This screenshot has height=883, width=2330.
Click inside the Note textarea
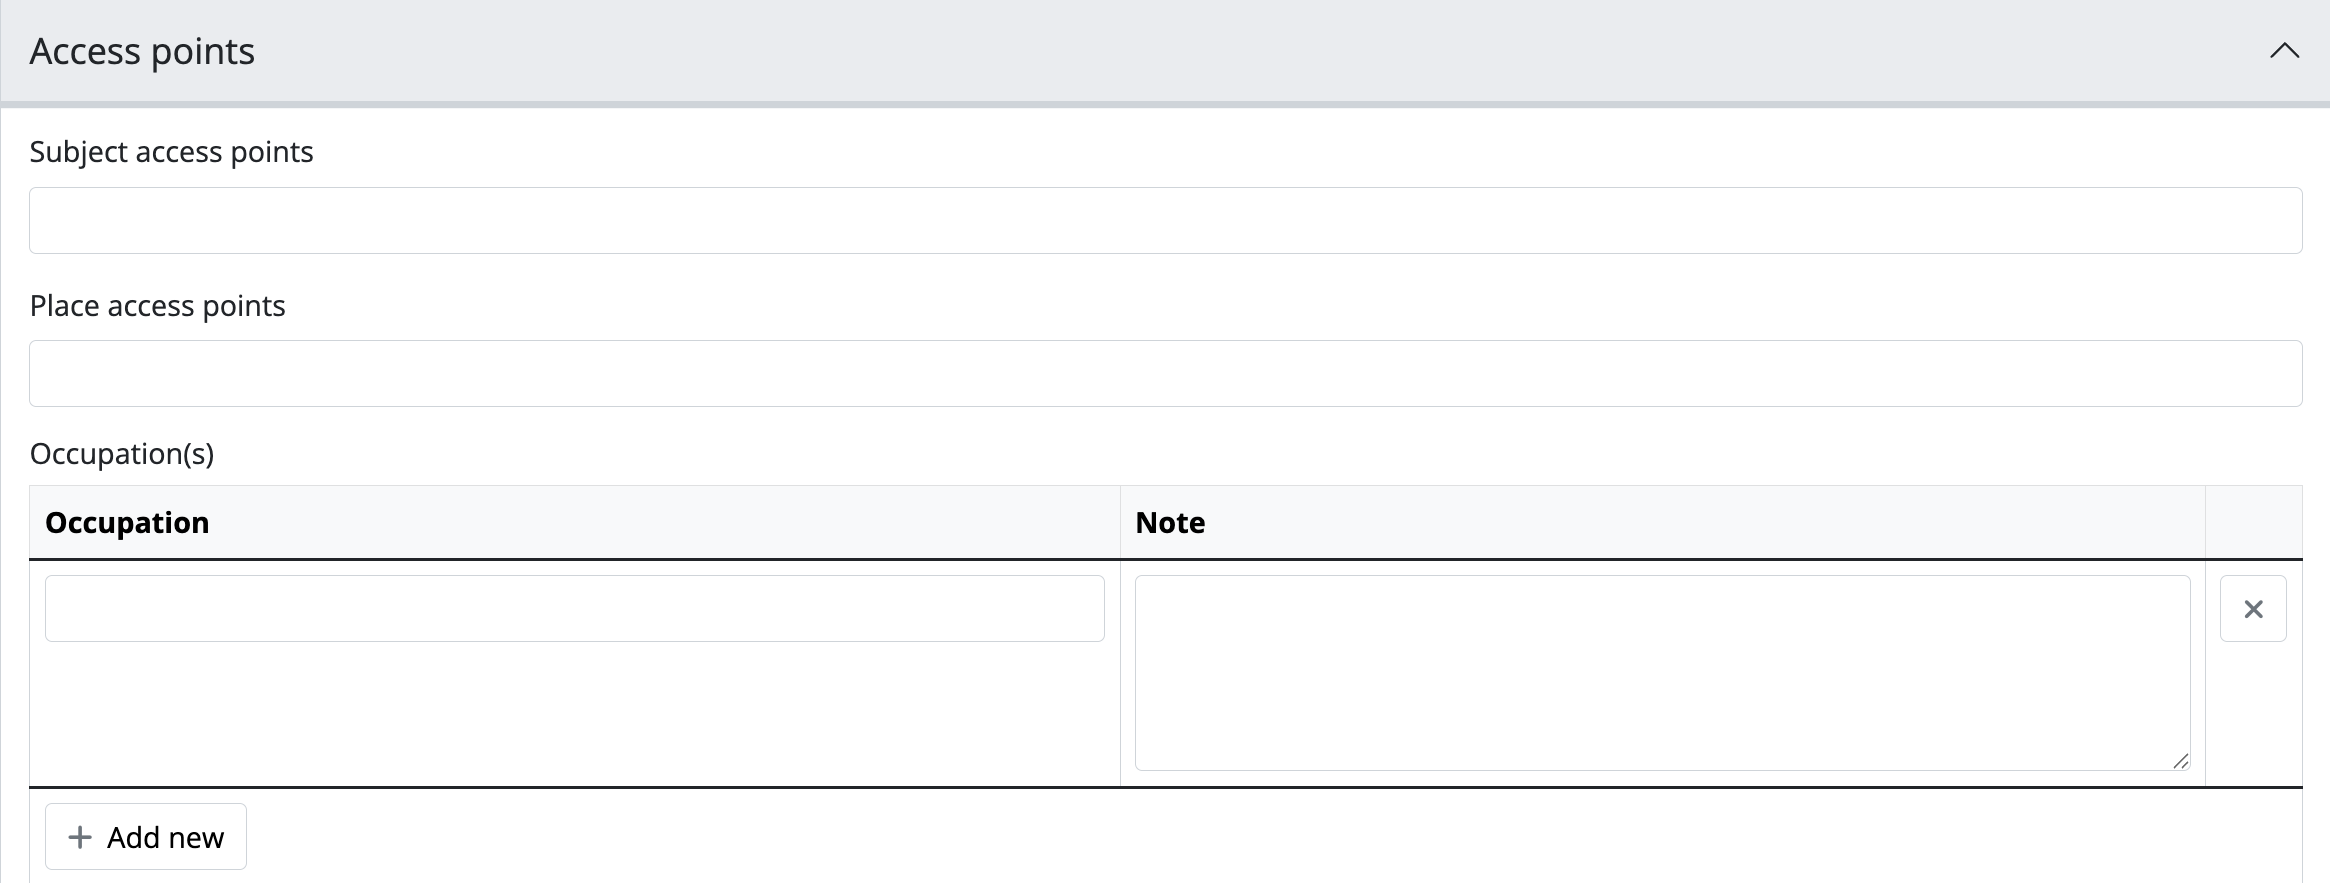[1662, 672]
